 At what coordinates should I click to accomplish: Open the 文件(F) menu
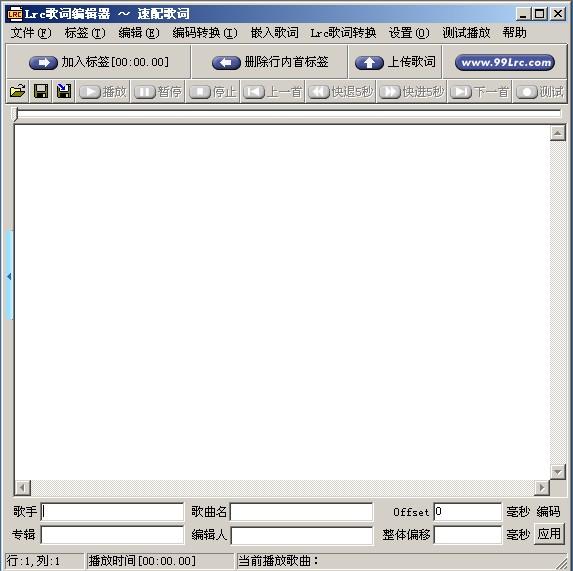31,33
